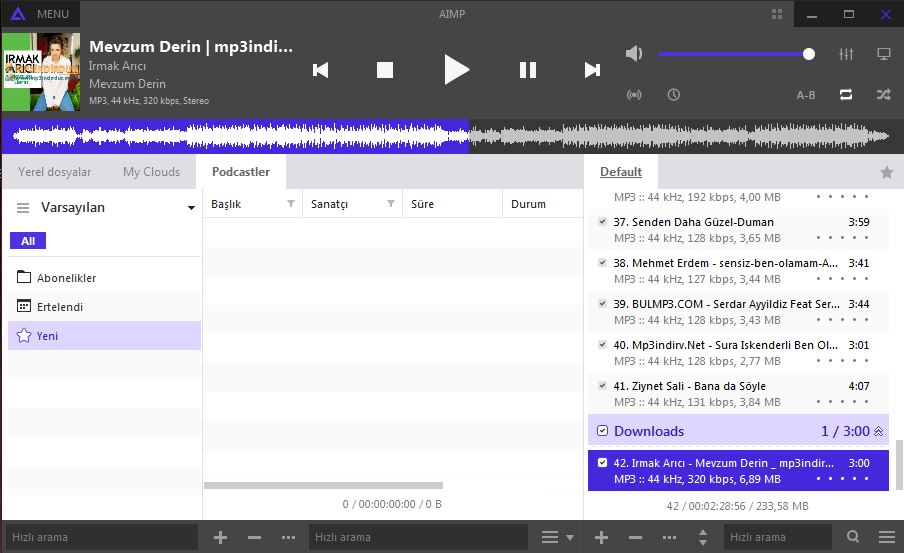The height and width of the screenshot is (553, 904).
Task: Select the Podcastler tab
Action: coord(241,172)
